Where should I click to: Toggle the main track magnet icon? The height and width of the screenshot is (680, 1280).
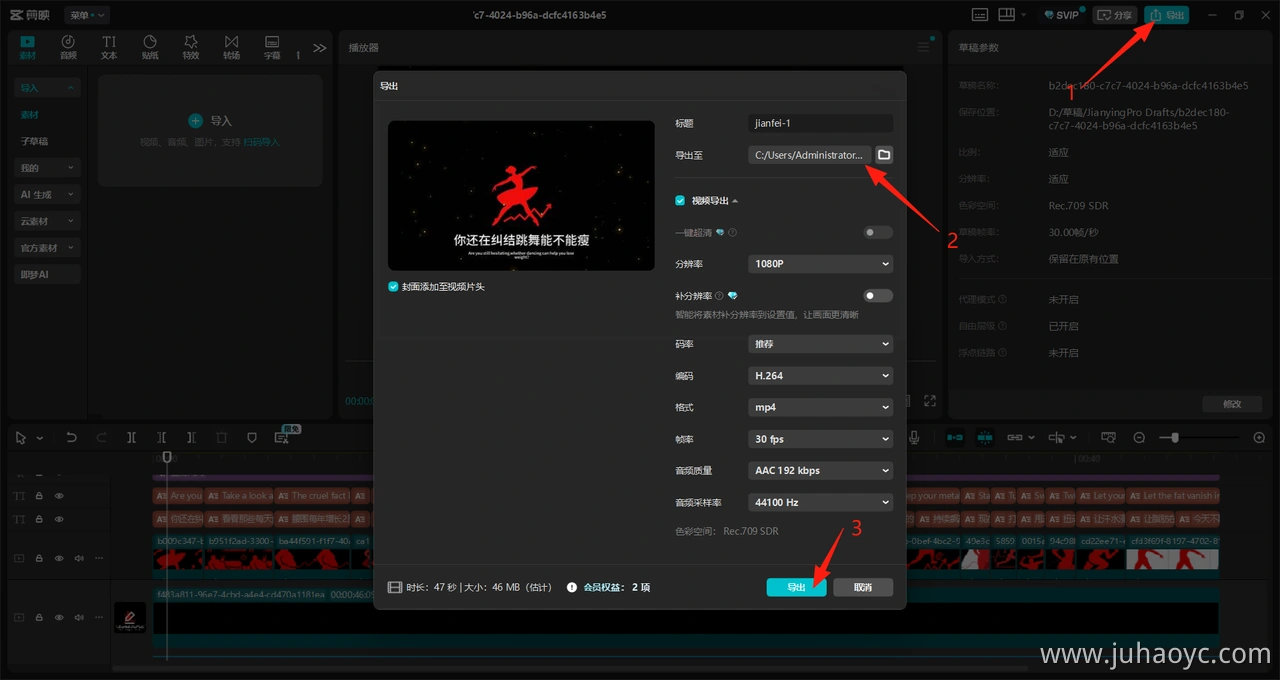pyautogui.click(x=955, y=438)
